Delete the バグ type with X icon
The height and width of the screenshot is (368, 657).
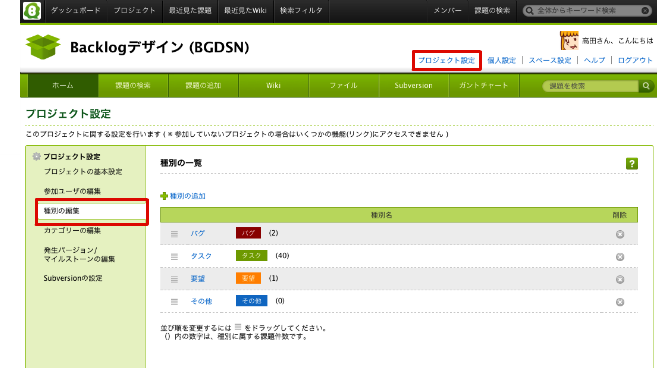[x=620, y=234]
